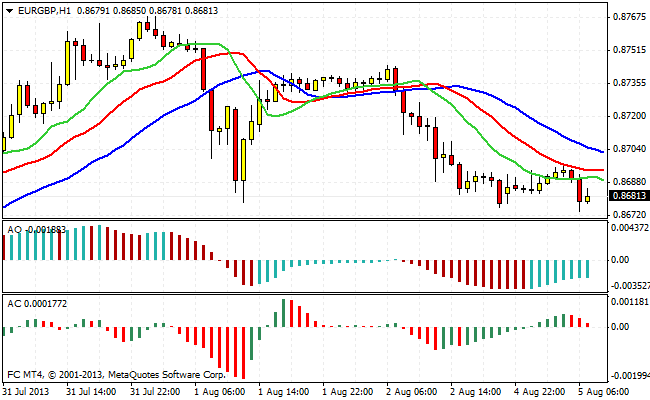Click the 2 Aug 14:00 time label
Image resolution: width=650 pixels, height=400 pixels.
pyautogui.click(x=476, y=392)
